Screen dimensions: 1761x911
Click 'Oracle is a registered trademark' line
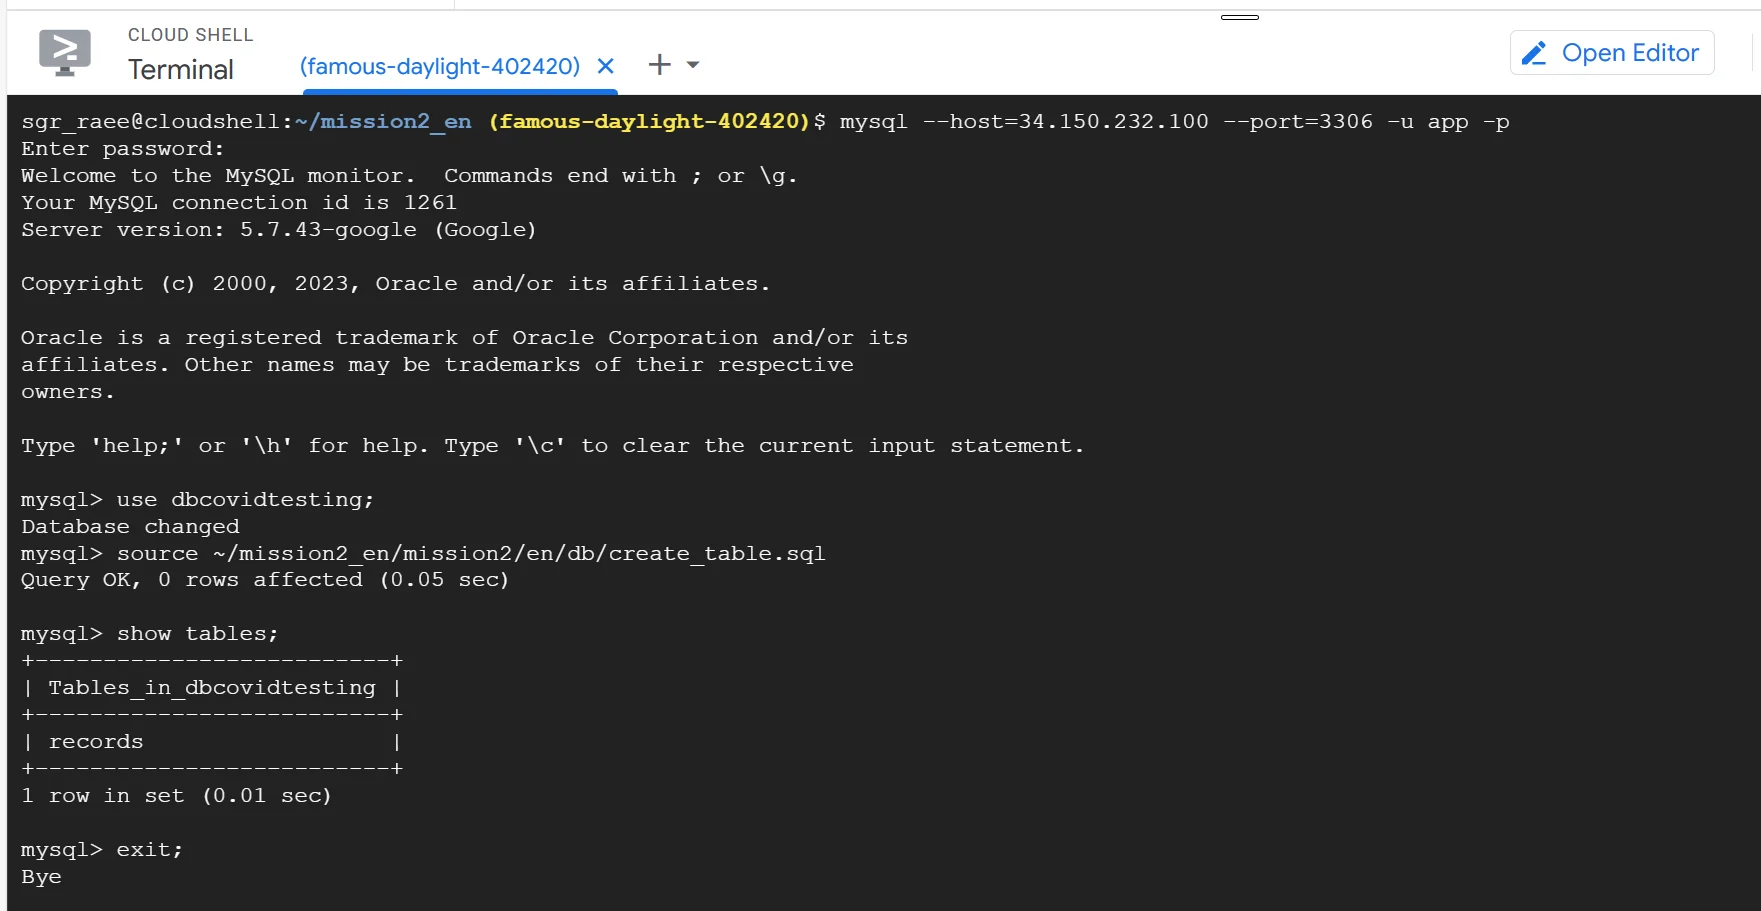point(465,337)
